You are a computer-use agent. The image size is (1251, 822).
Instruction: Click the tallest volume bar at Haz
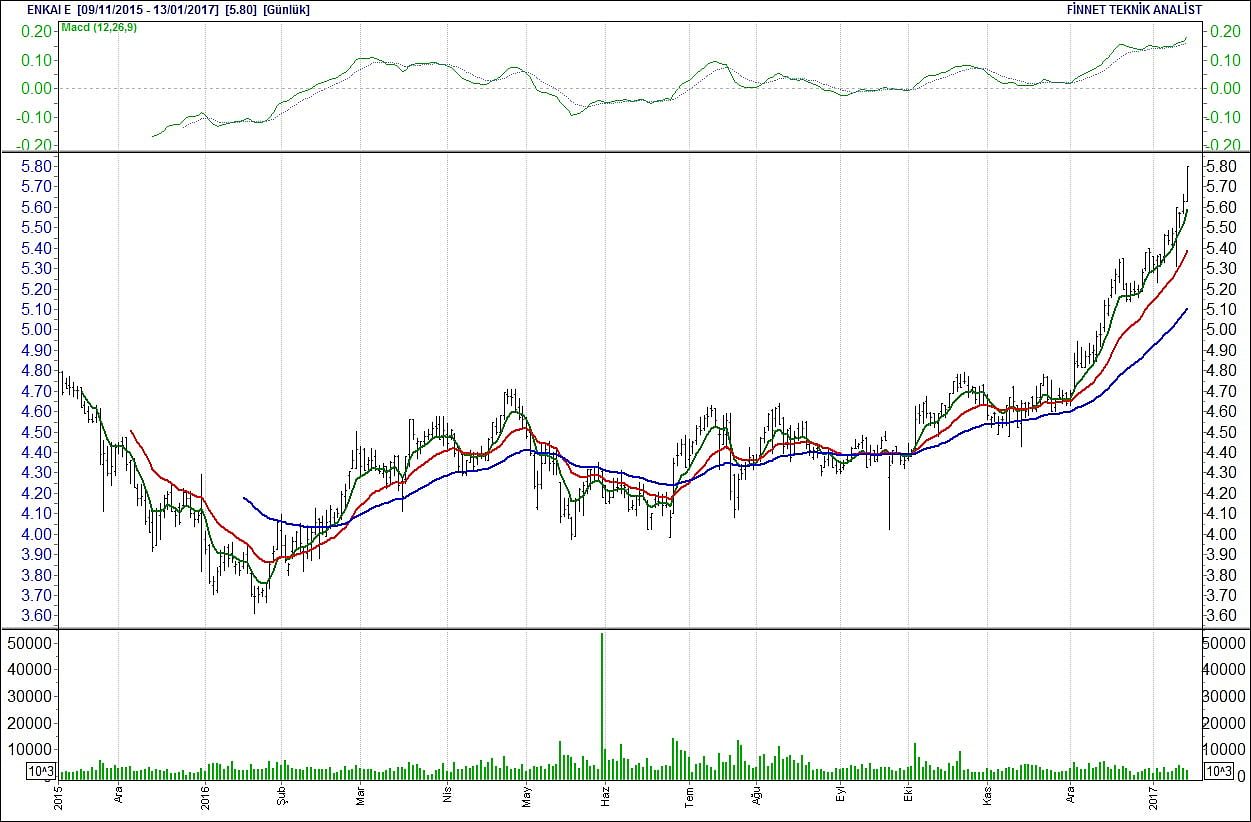point(602,700)
